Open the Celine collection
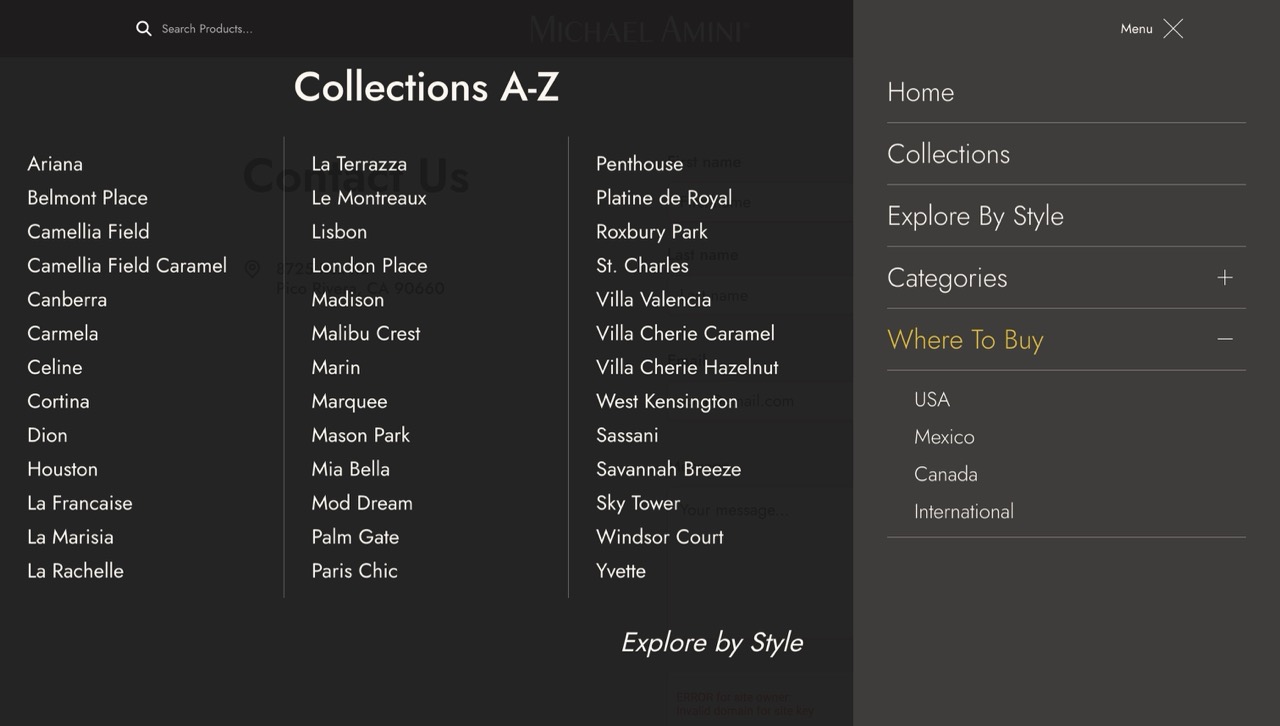Screen dimensions: 1280x726 coord(55,368)
